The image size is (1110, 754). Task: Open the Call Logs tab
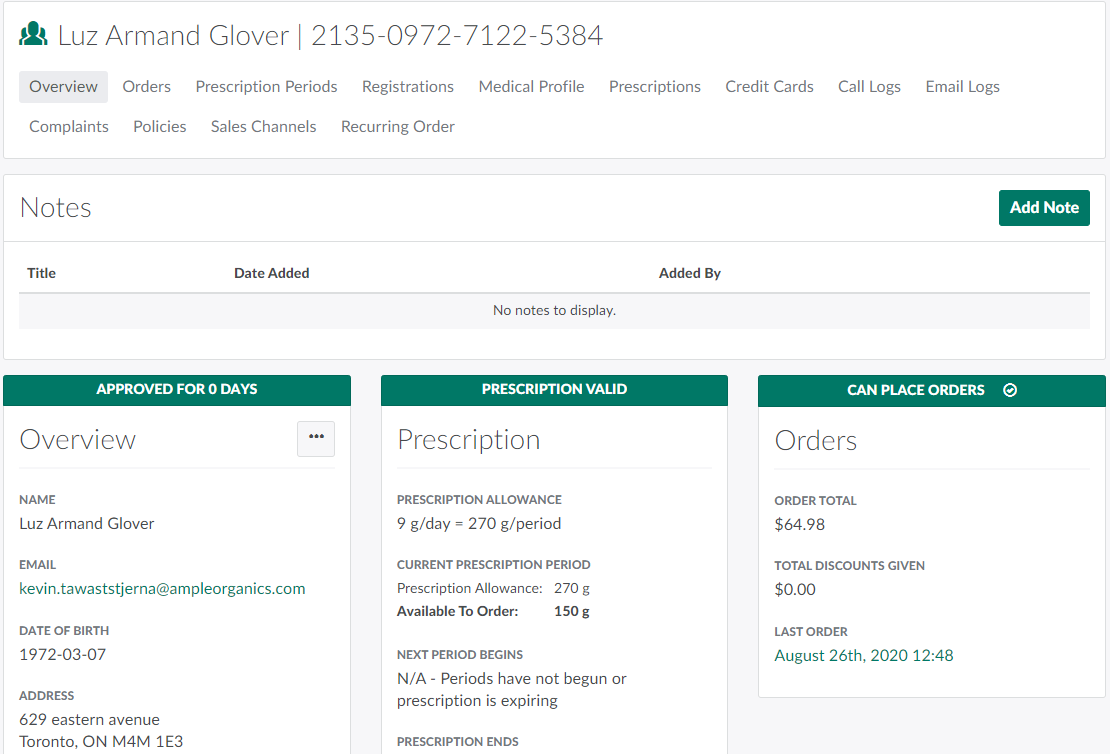click(869, 87)
